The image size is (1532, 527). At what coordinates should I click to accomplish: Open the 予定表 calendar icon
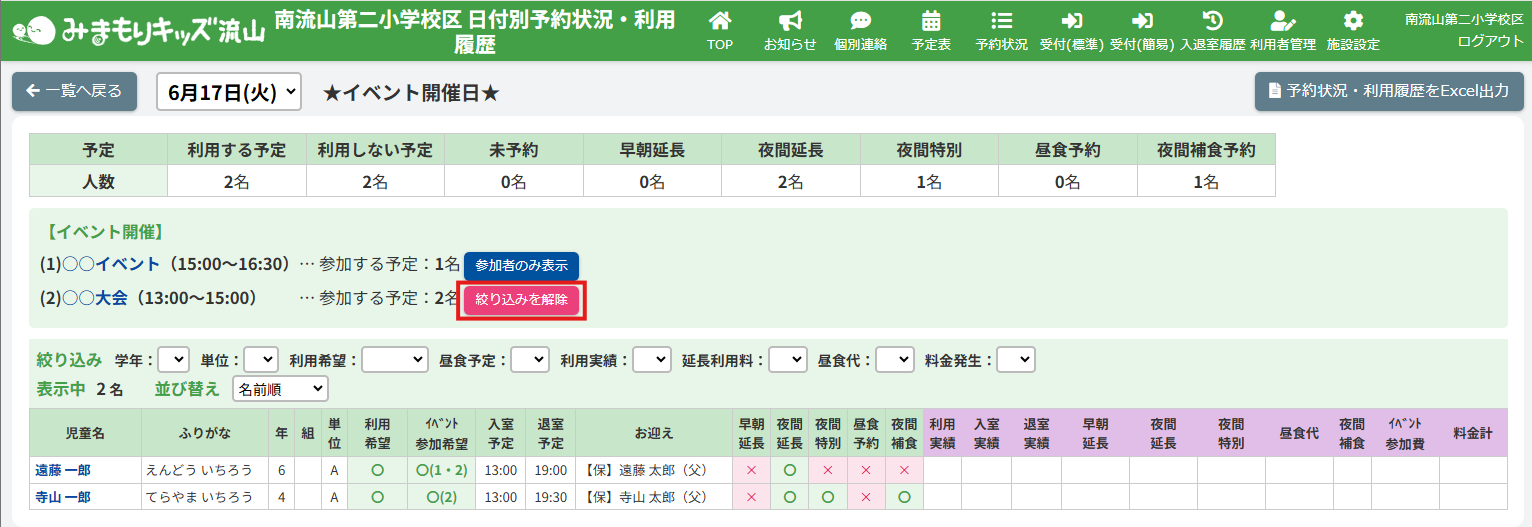(x=931, y=21)
